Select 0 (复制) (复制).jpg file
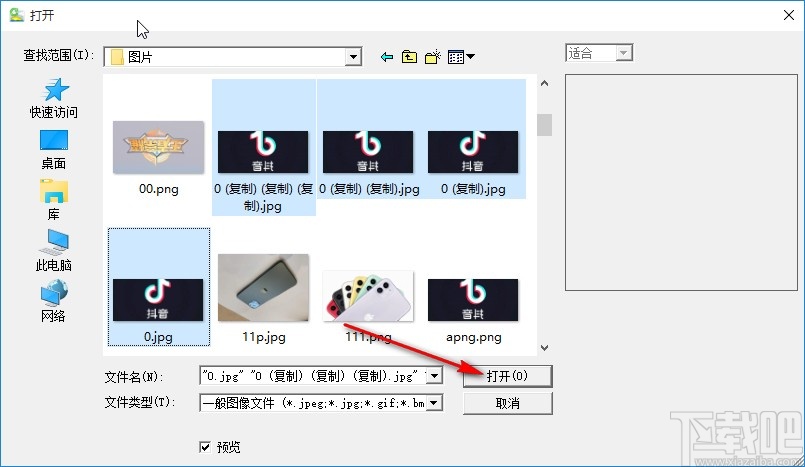This screenshot has height=467, width=805. (369, 139)
